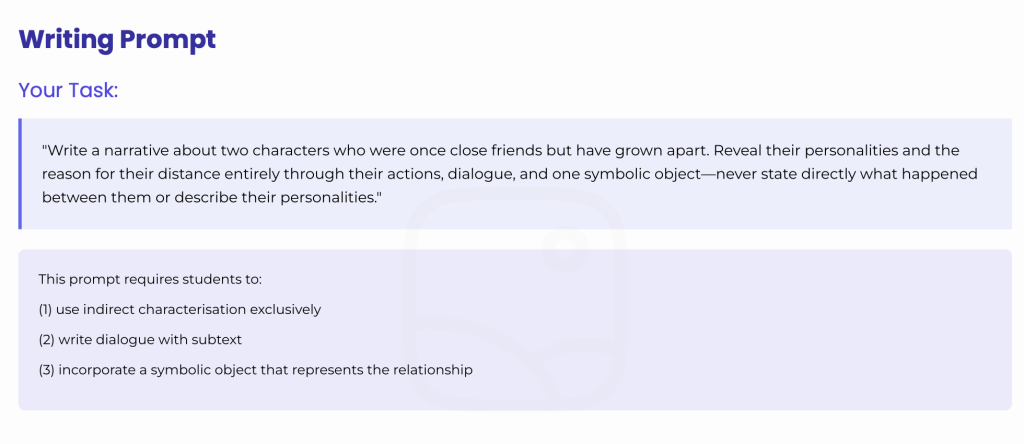Select the "write dialogue with subtext" requirement

point(140,339)
